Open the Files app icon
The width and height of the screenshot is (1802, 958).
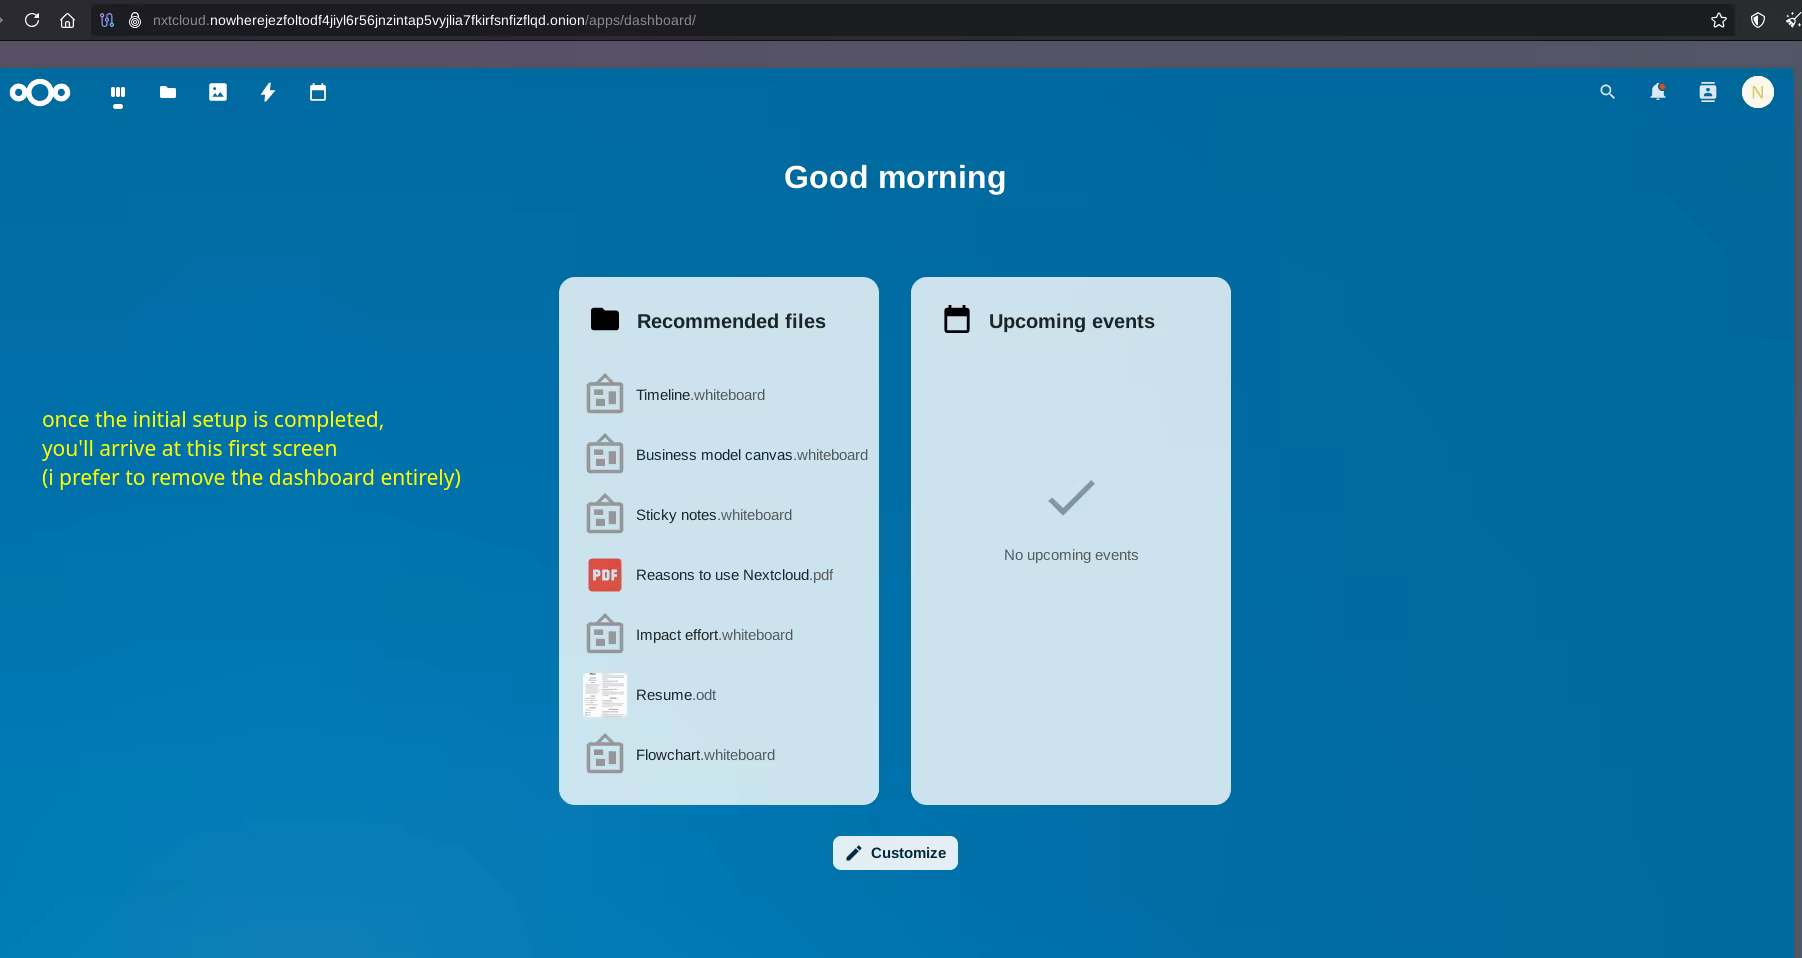168,92
